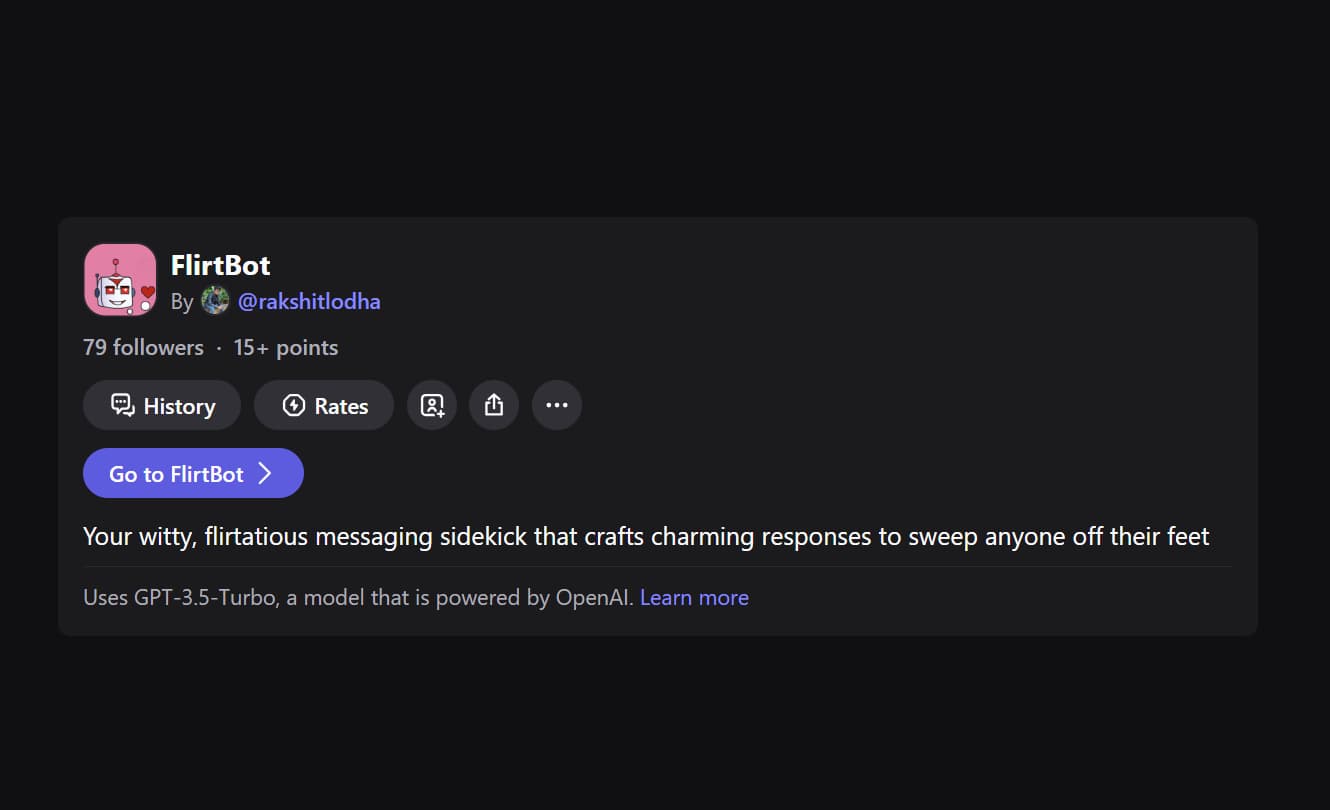Click the "By" label before the author

182,301
